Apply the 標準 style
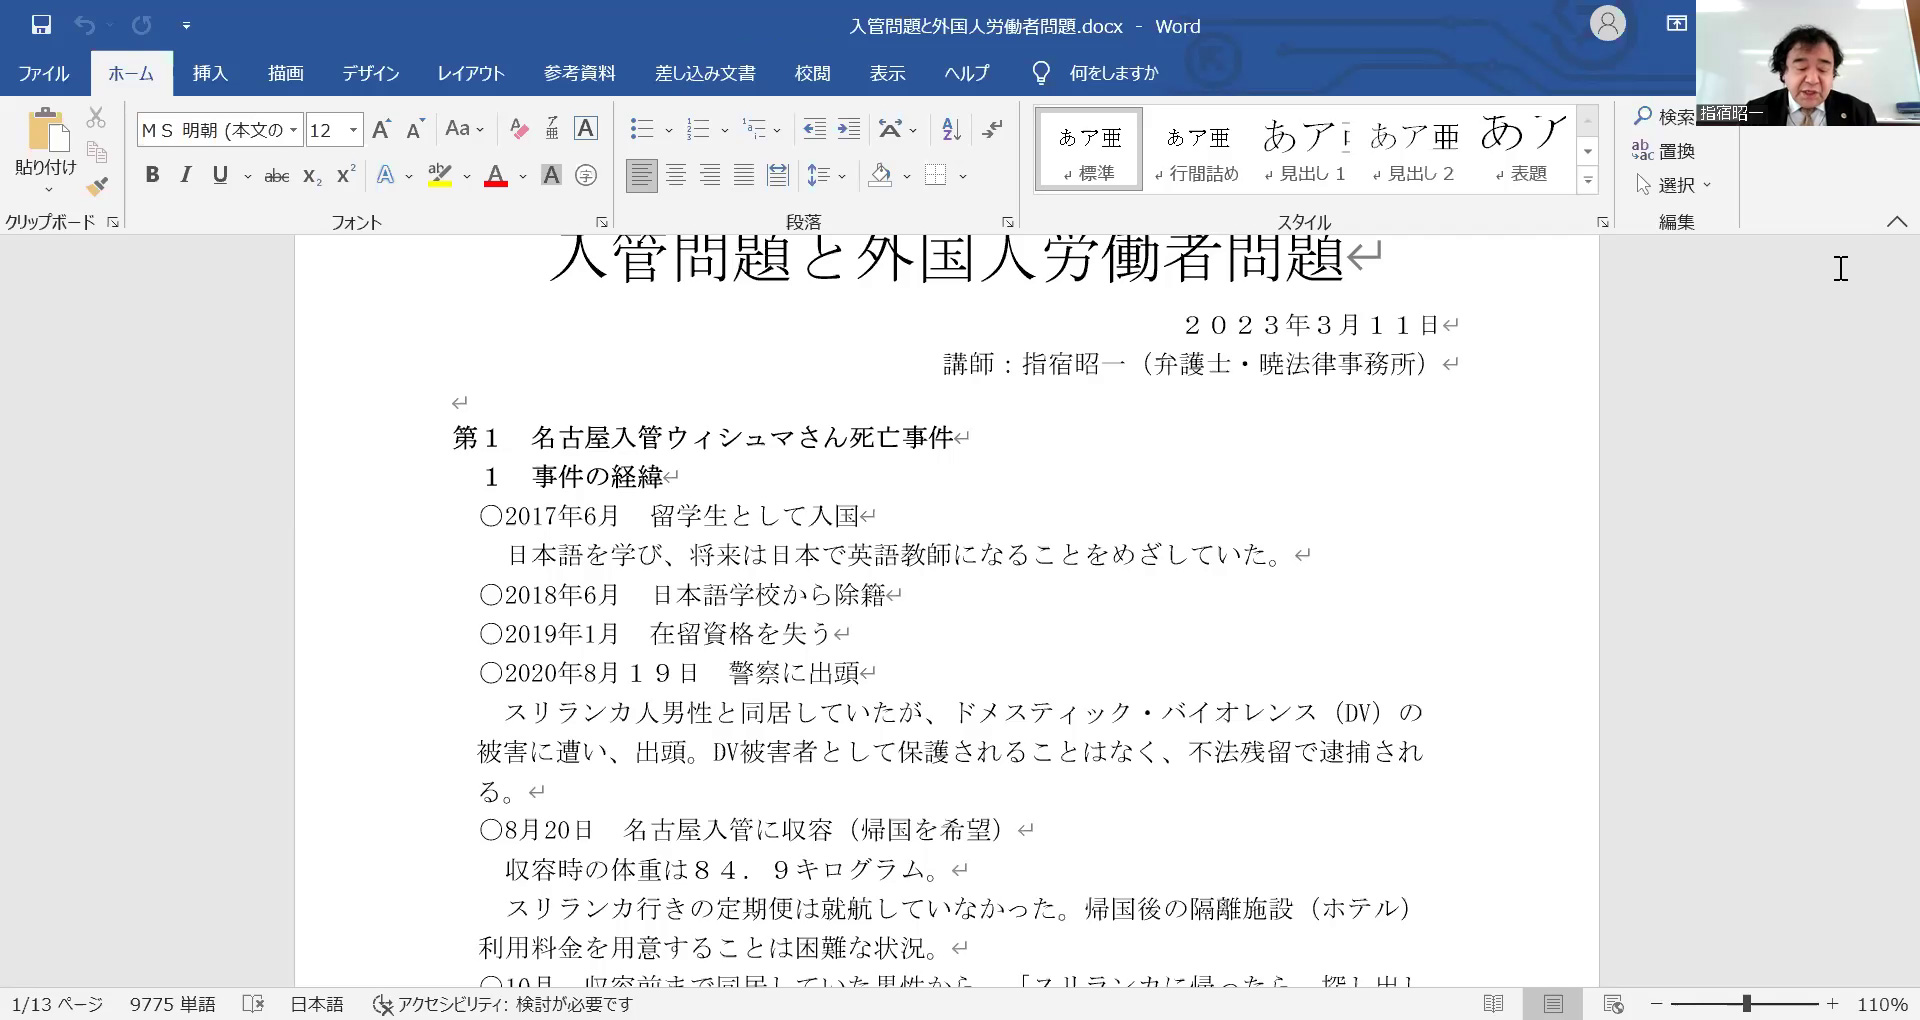1920x1020 pixels. 1089,150
